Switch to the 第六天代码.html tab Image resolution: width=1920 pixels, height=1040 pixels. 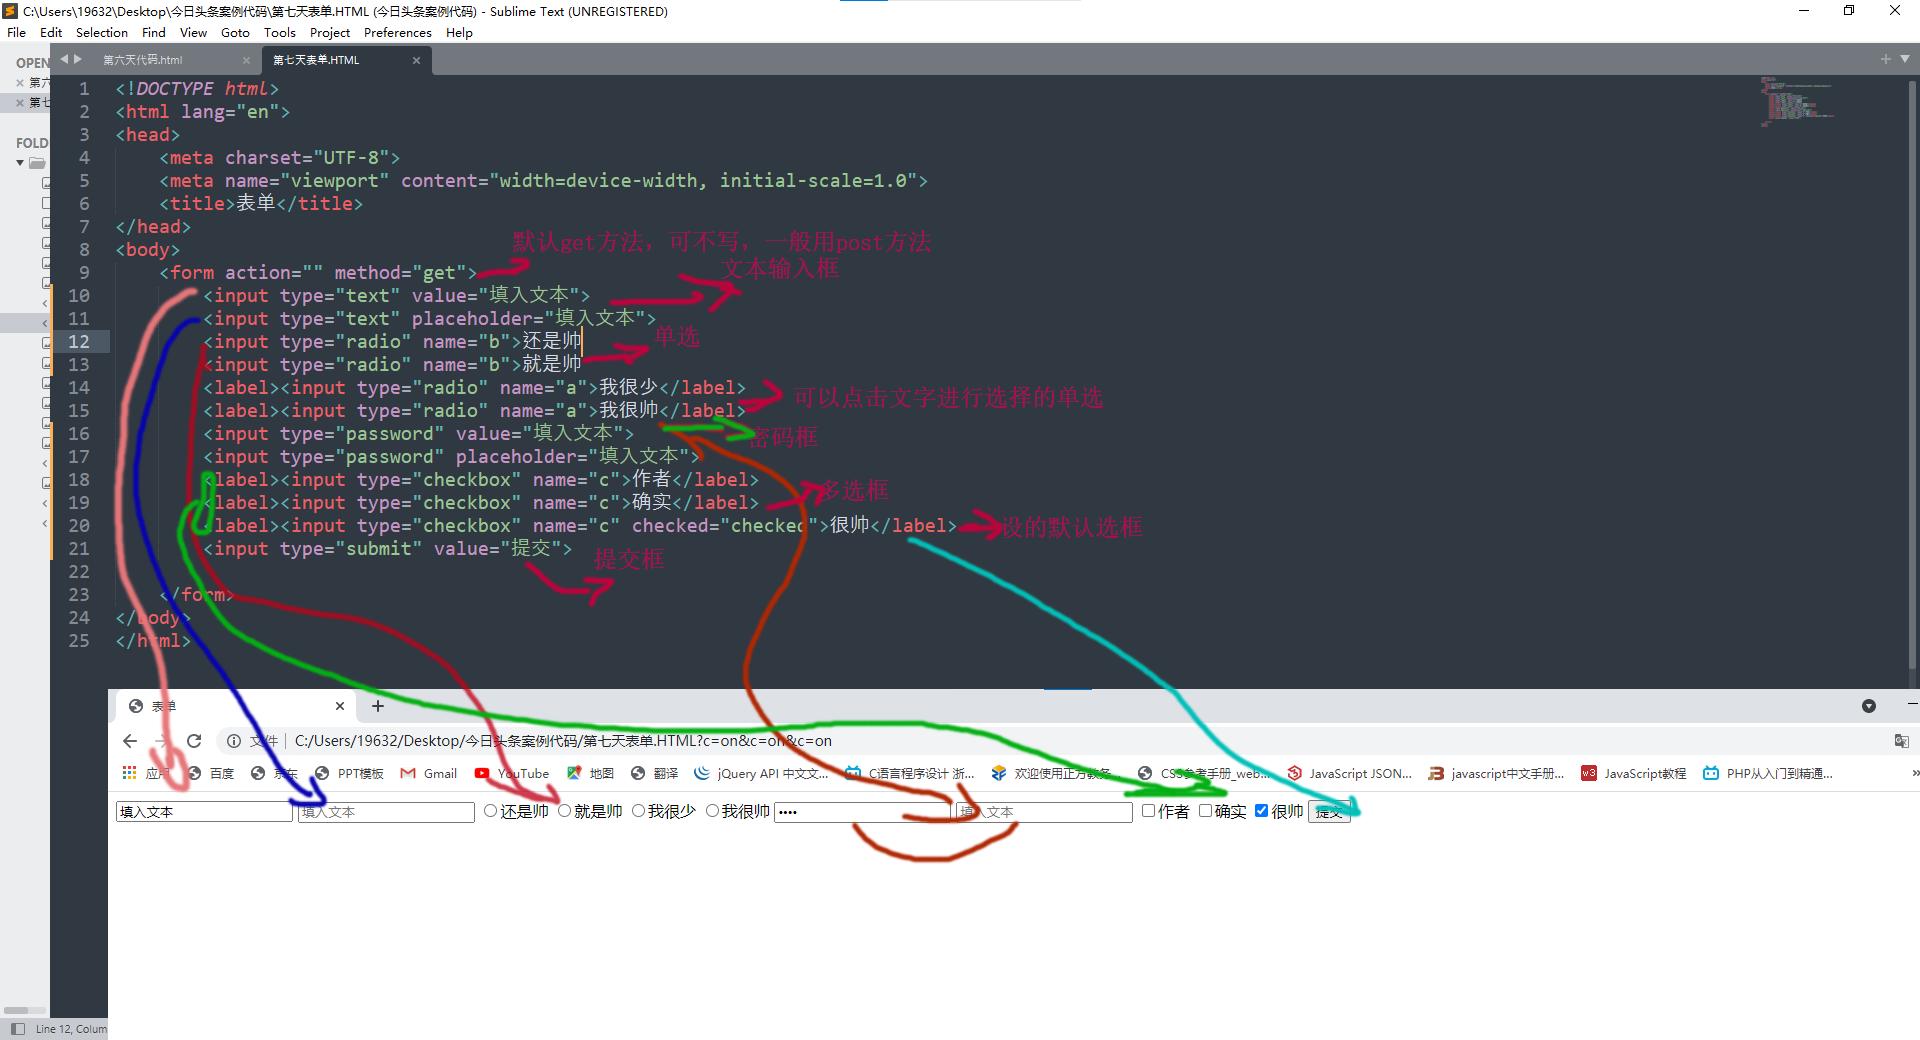pyautogui.click(x=143, y=60)
